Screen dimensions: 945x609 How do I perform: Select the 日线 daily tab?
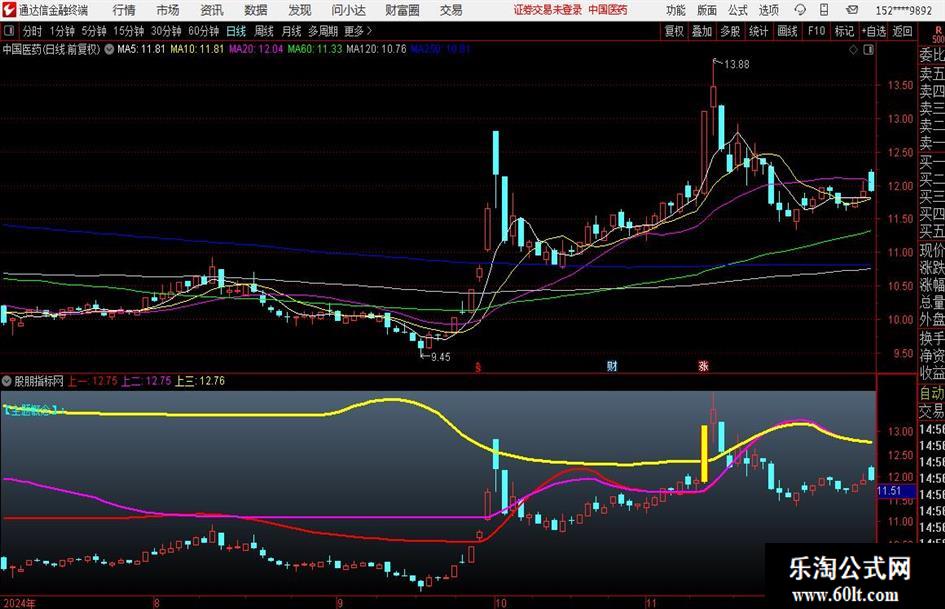tap(236, 31)
